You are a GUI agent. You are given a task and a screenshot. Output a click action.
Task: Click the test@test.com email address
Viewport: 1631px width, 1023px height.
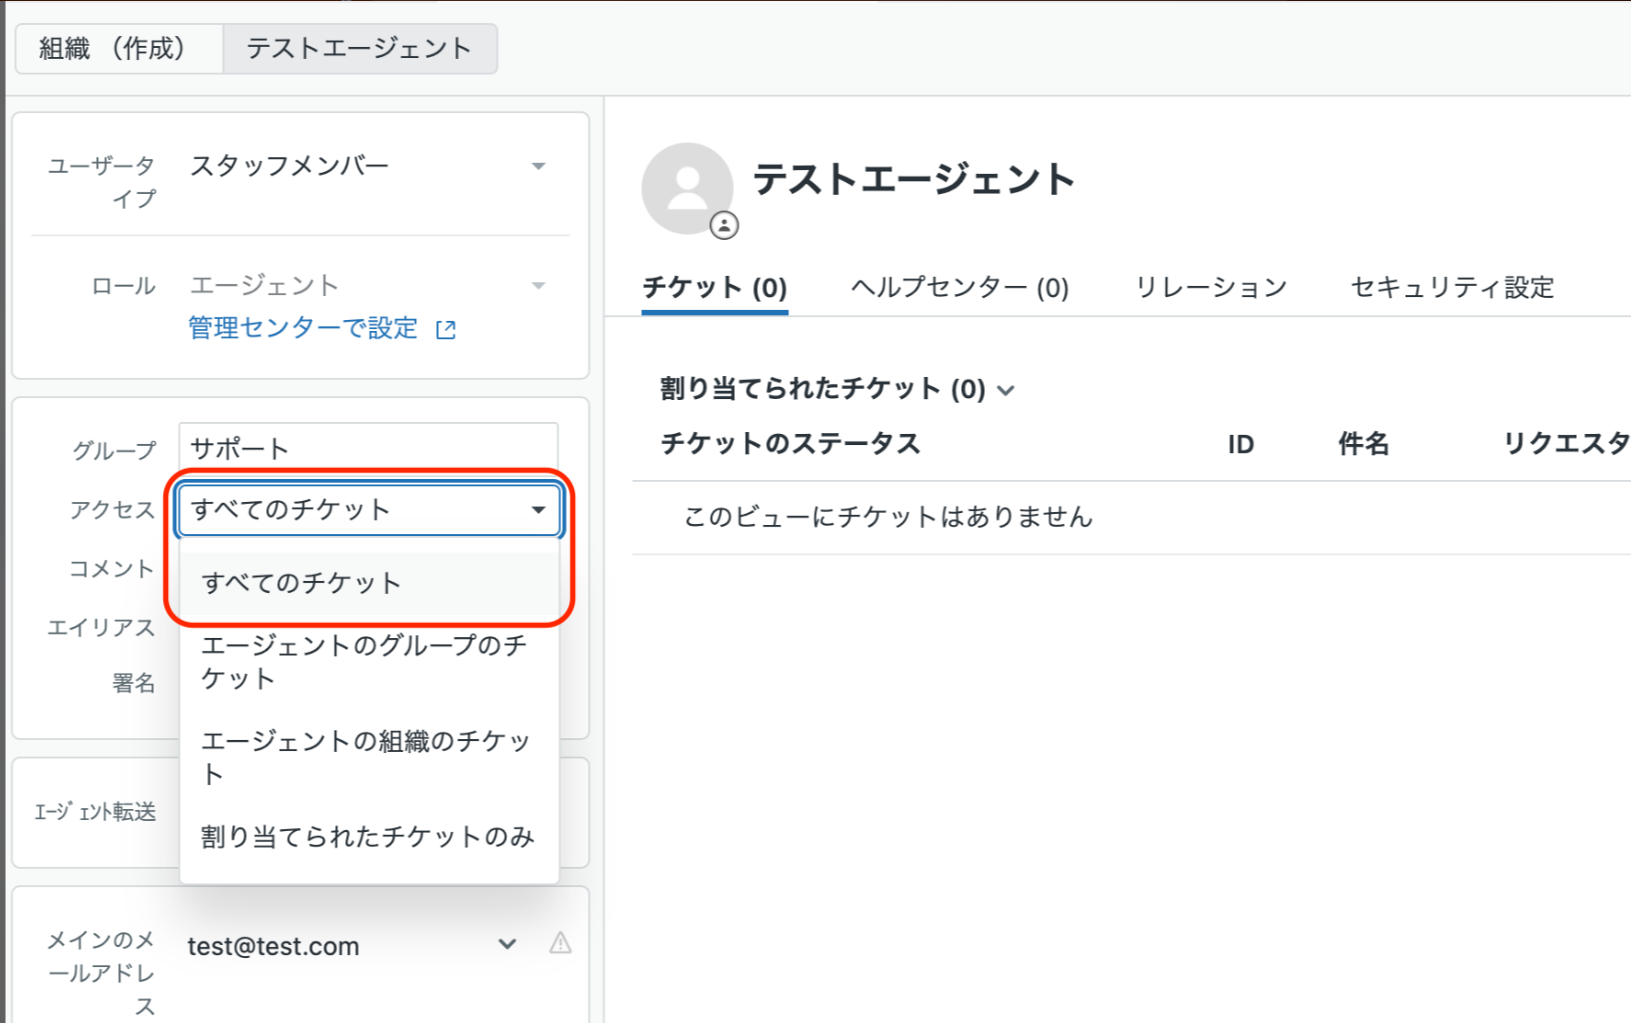click(x=273, y=946)
